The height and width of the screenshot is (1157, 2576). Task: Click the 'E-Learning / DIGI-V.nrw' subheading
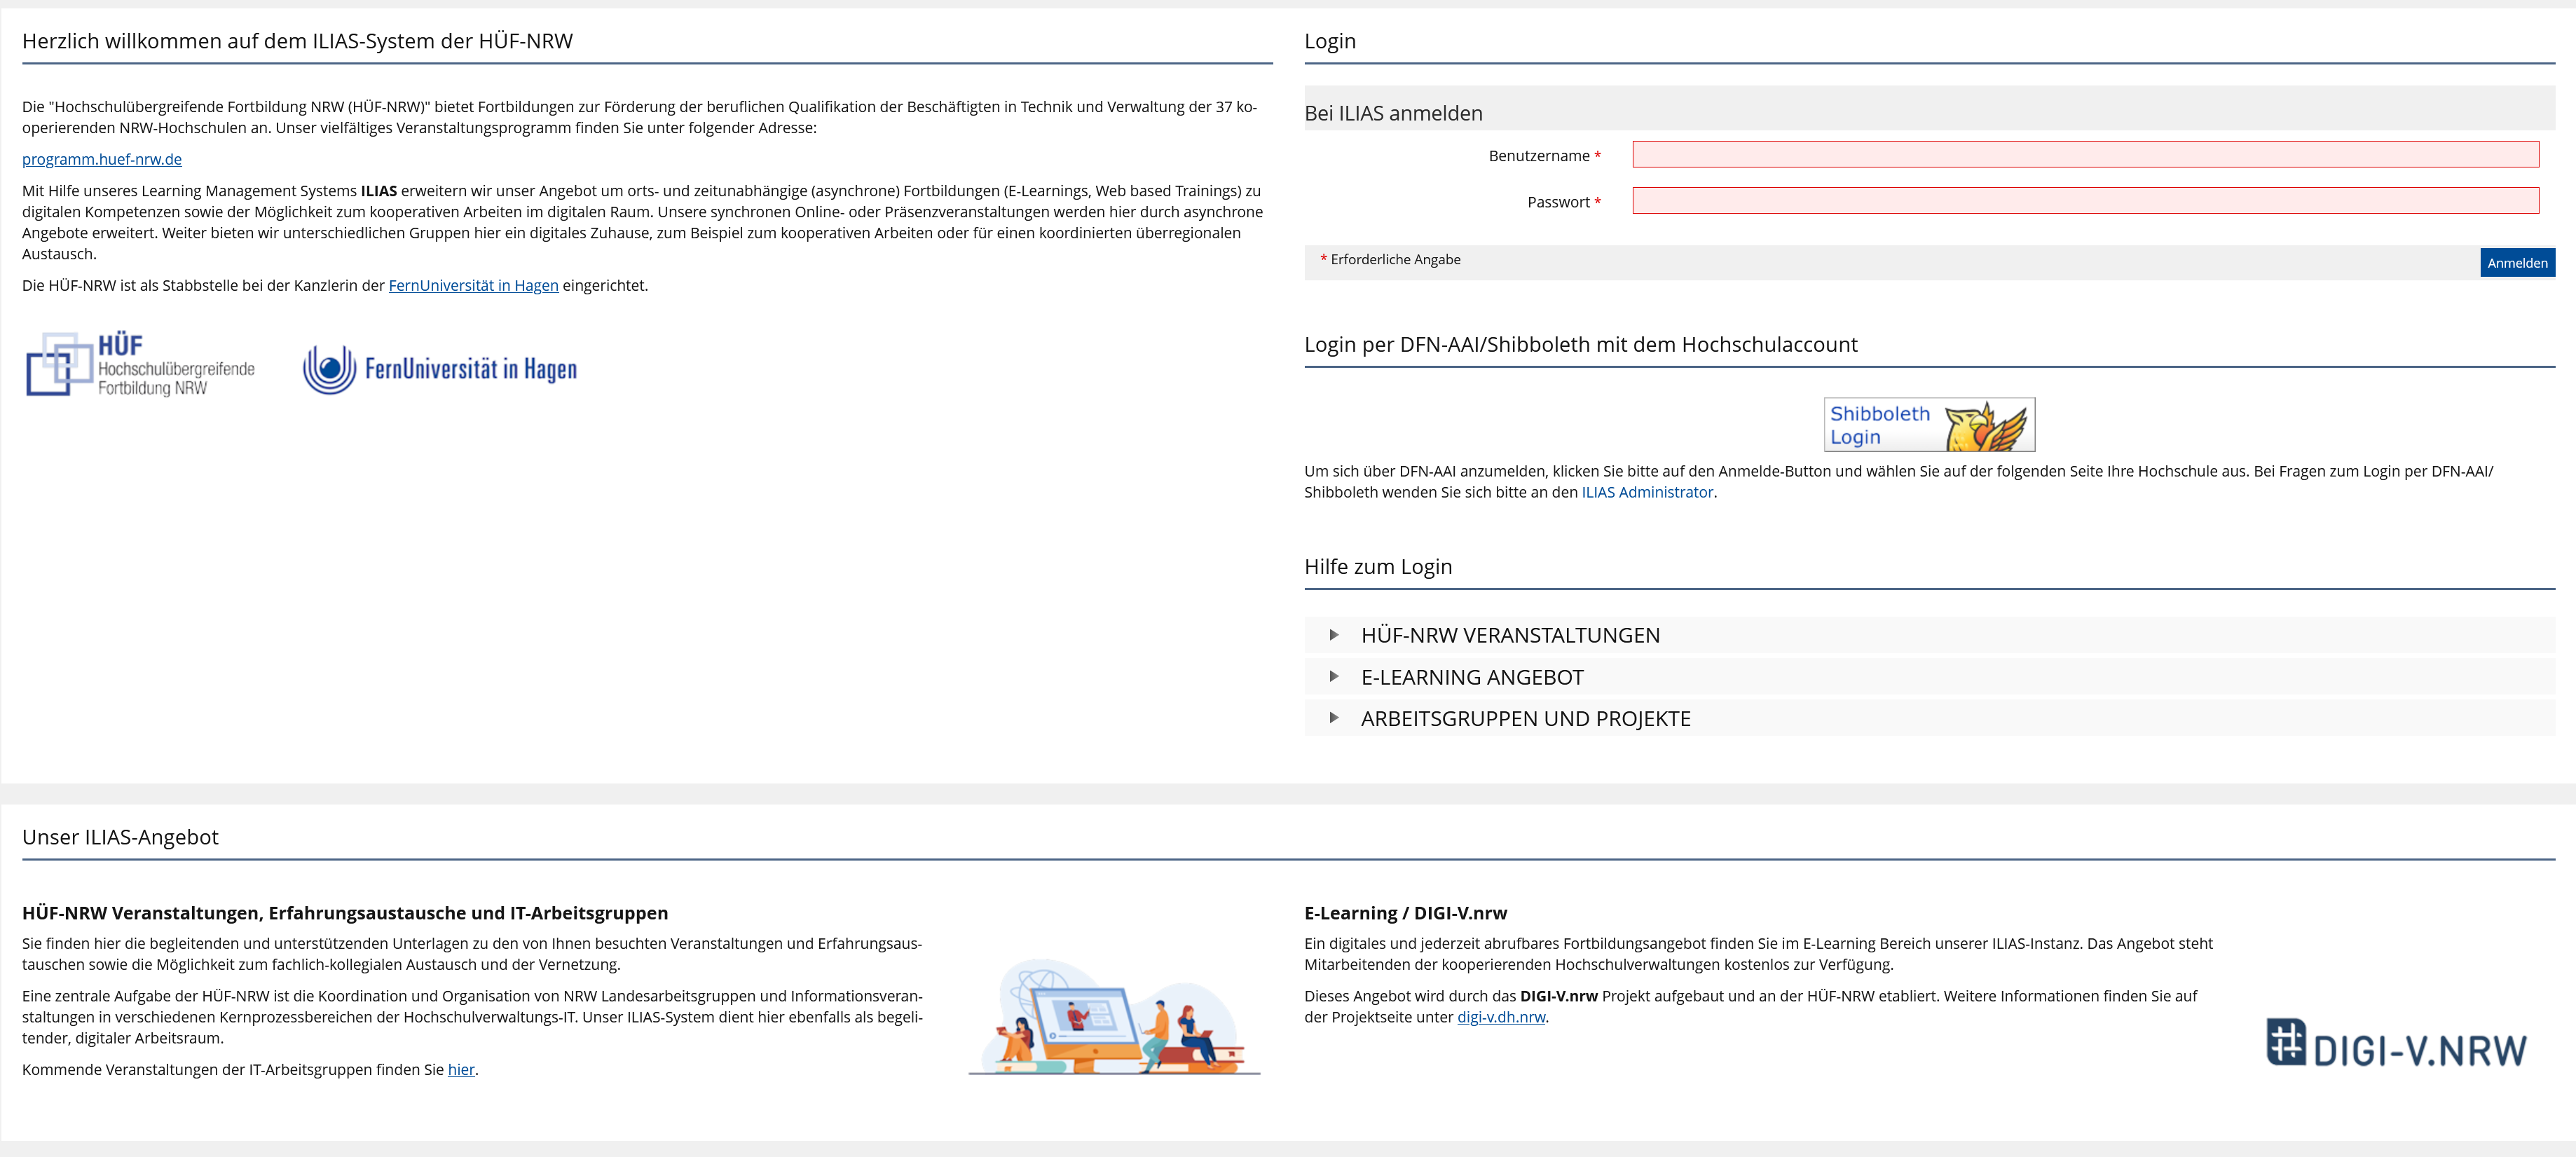[1405, 913]
